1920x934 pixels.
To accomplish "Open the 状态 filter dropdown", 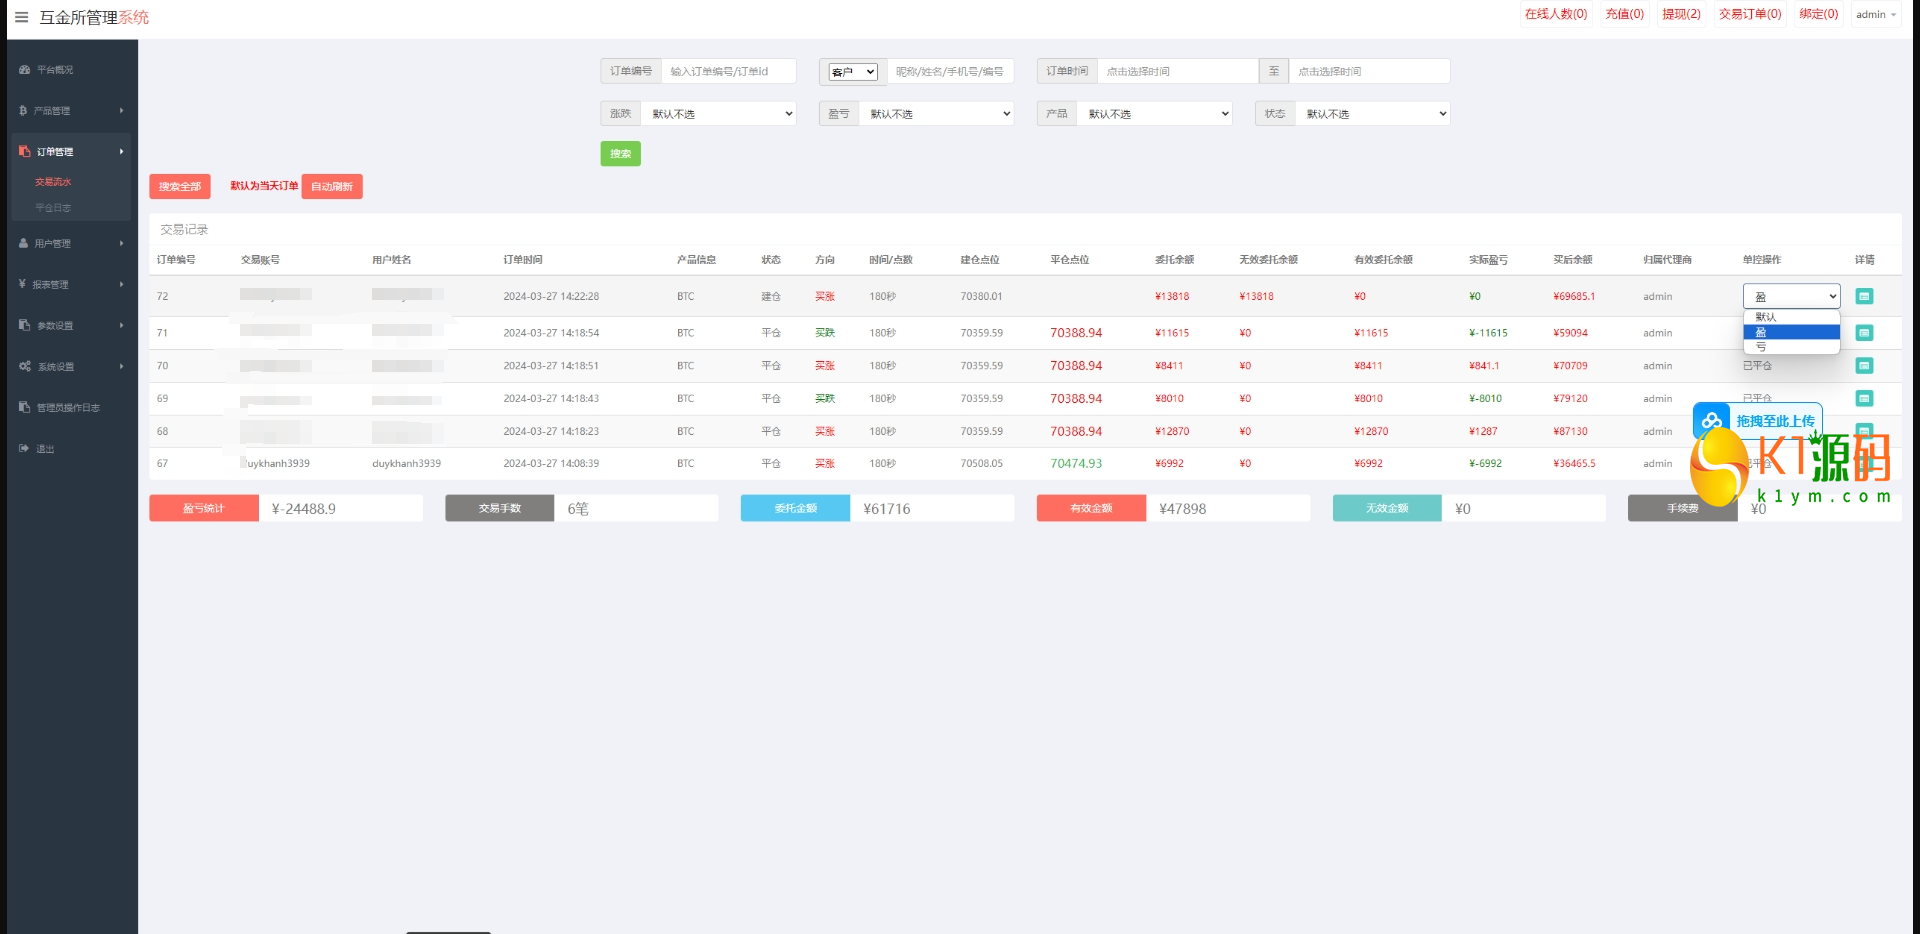I will click(1372, 114).
